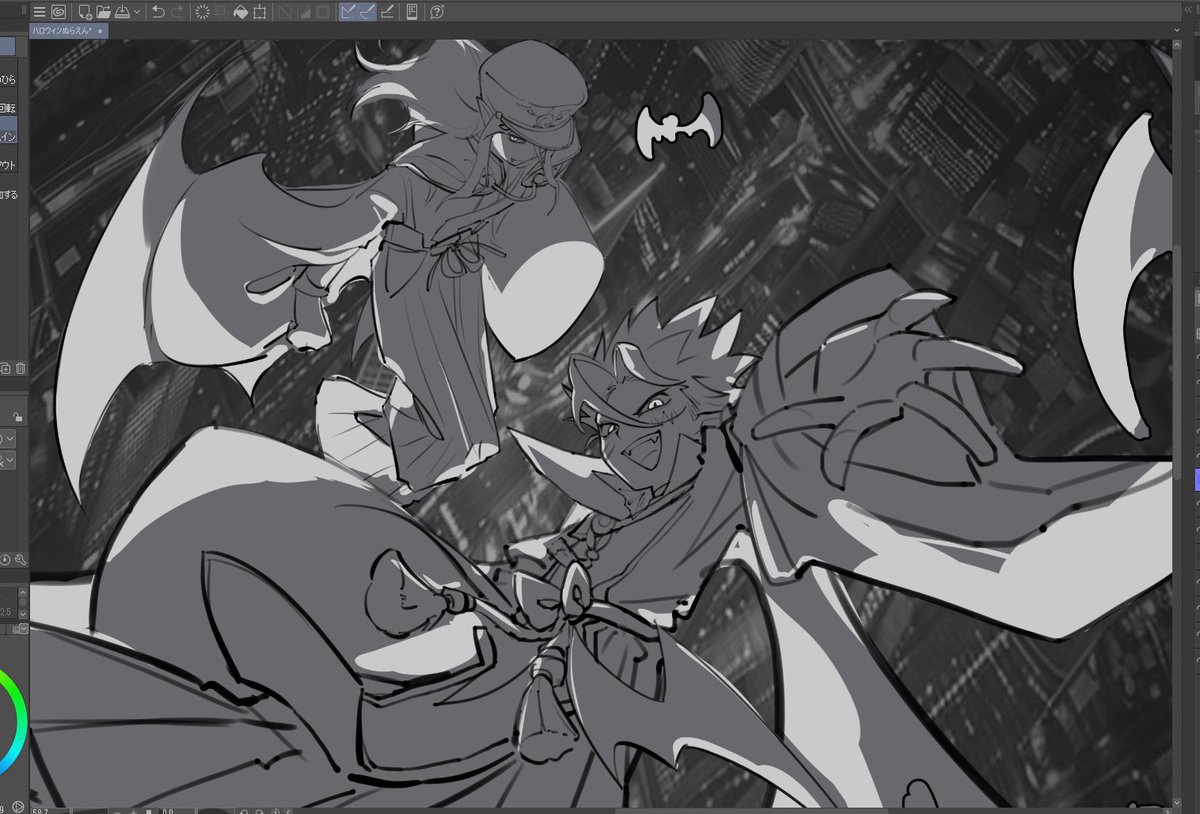Screen dimensions: 1200x814
Task: Close the ハロウィンぬらえん tab via its dot
Action: [x=101, y=31]
